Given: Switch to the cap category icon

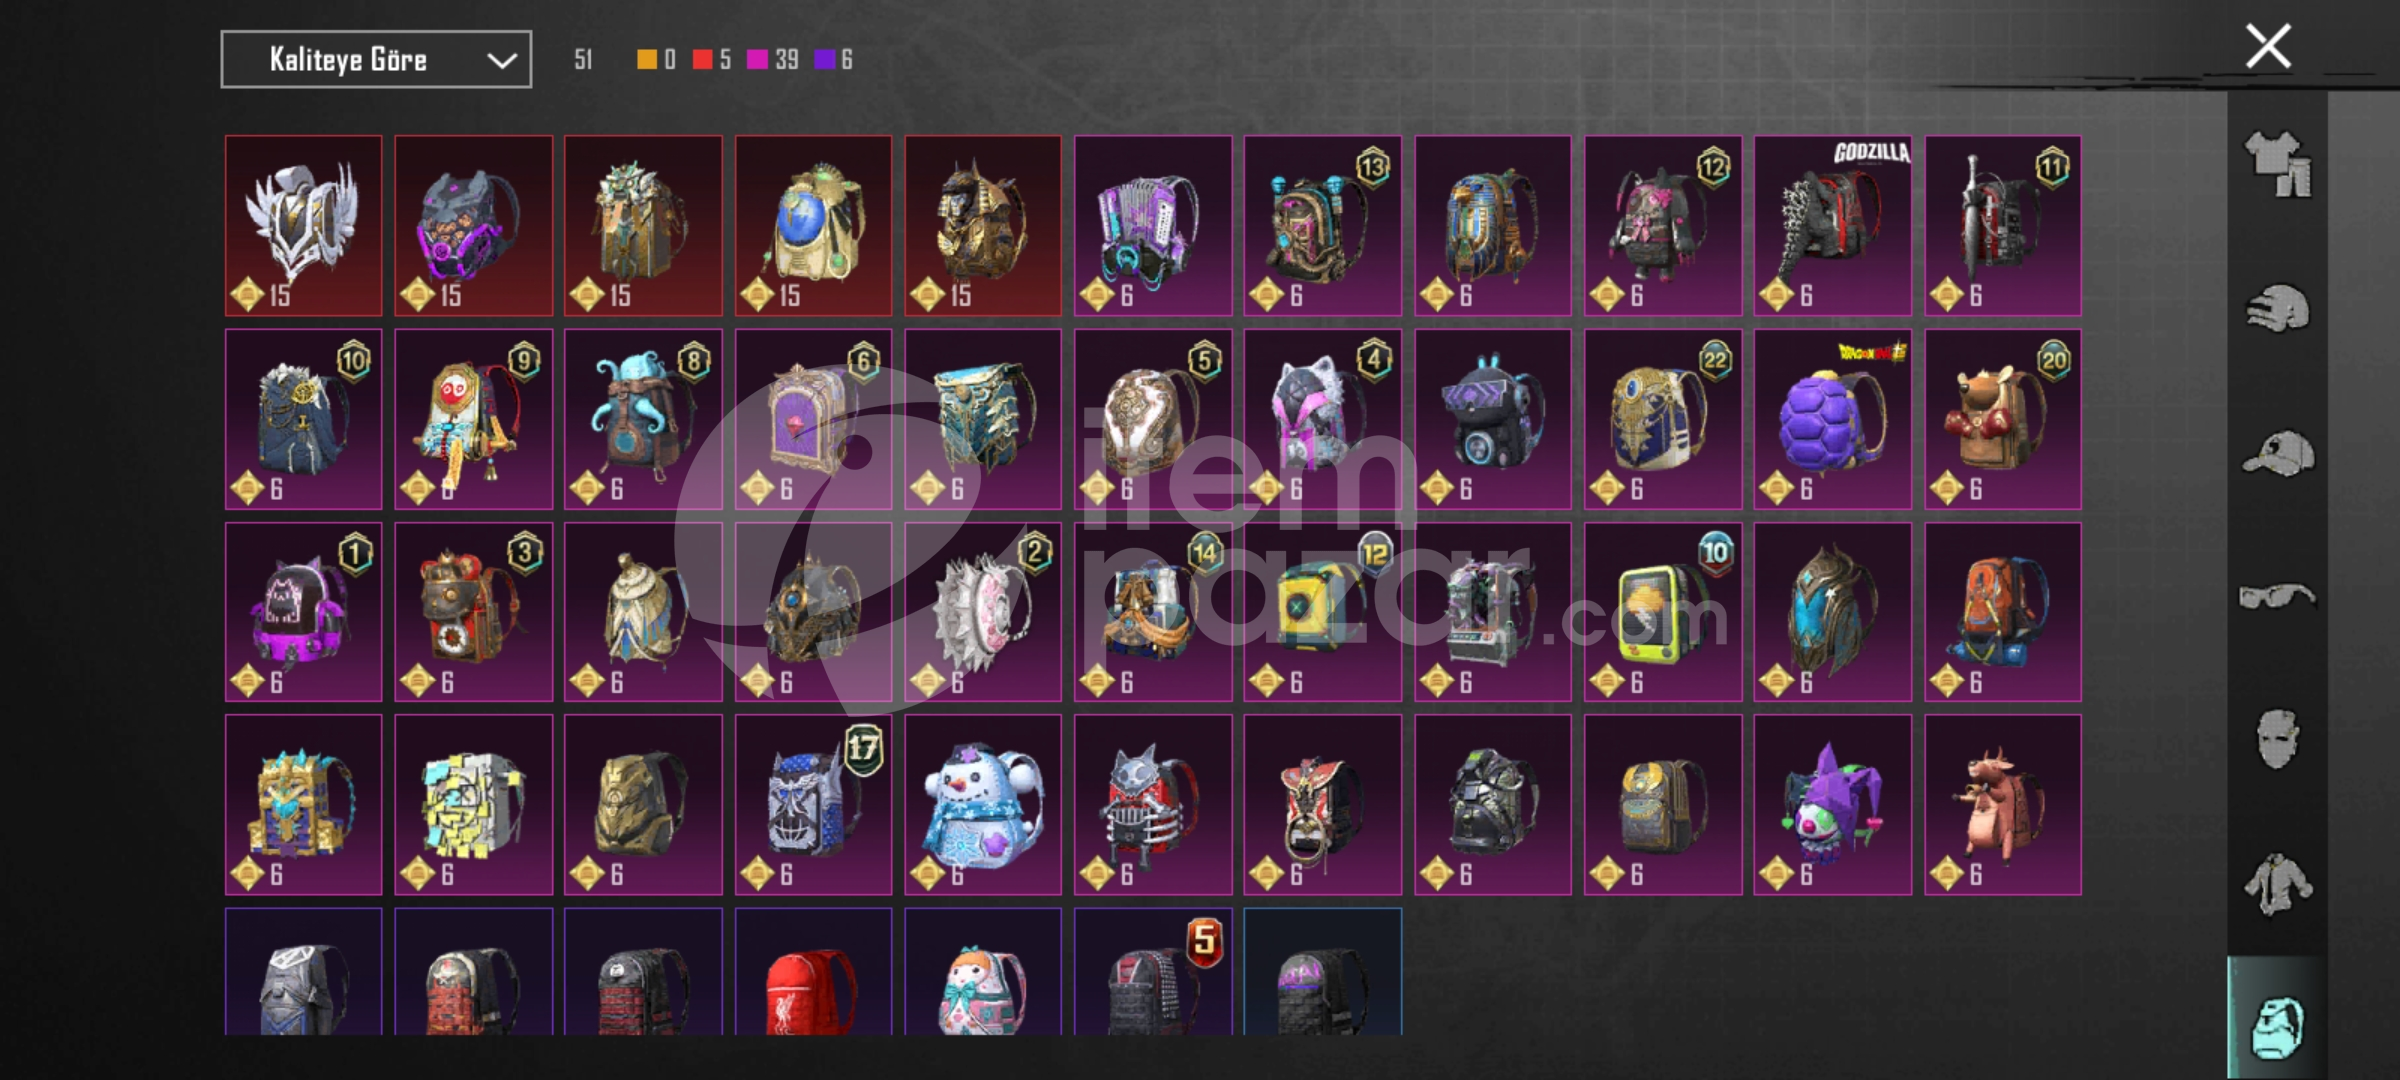Looking at the screenshot, I should pos(2278,453).
